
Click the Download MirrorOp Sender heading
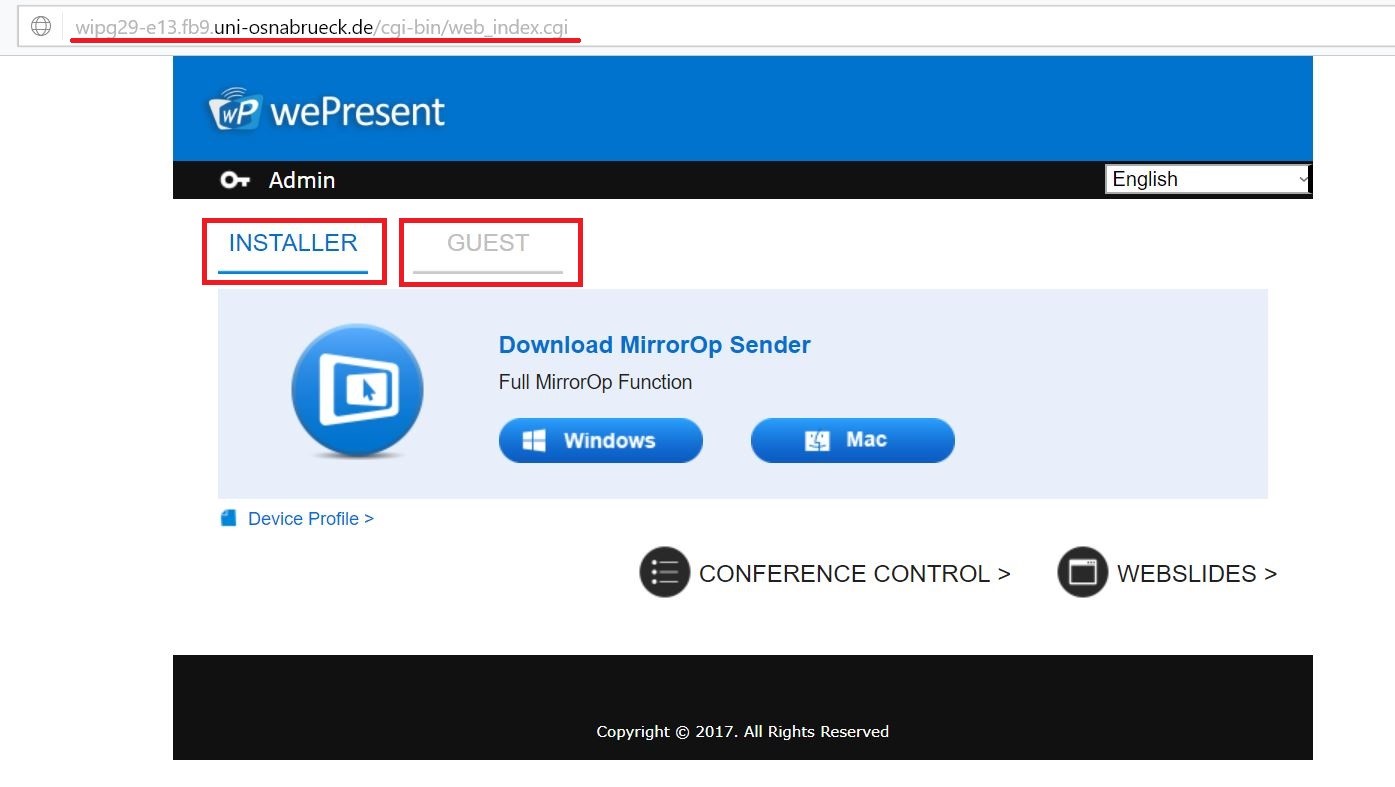tap(654, 345)
